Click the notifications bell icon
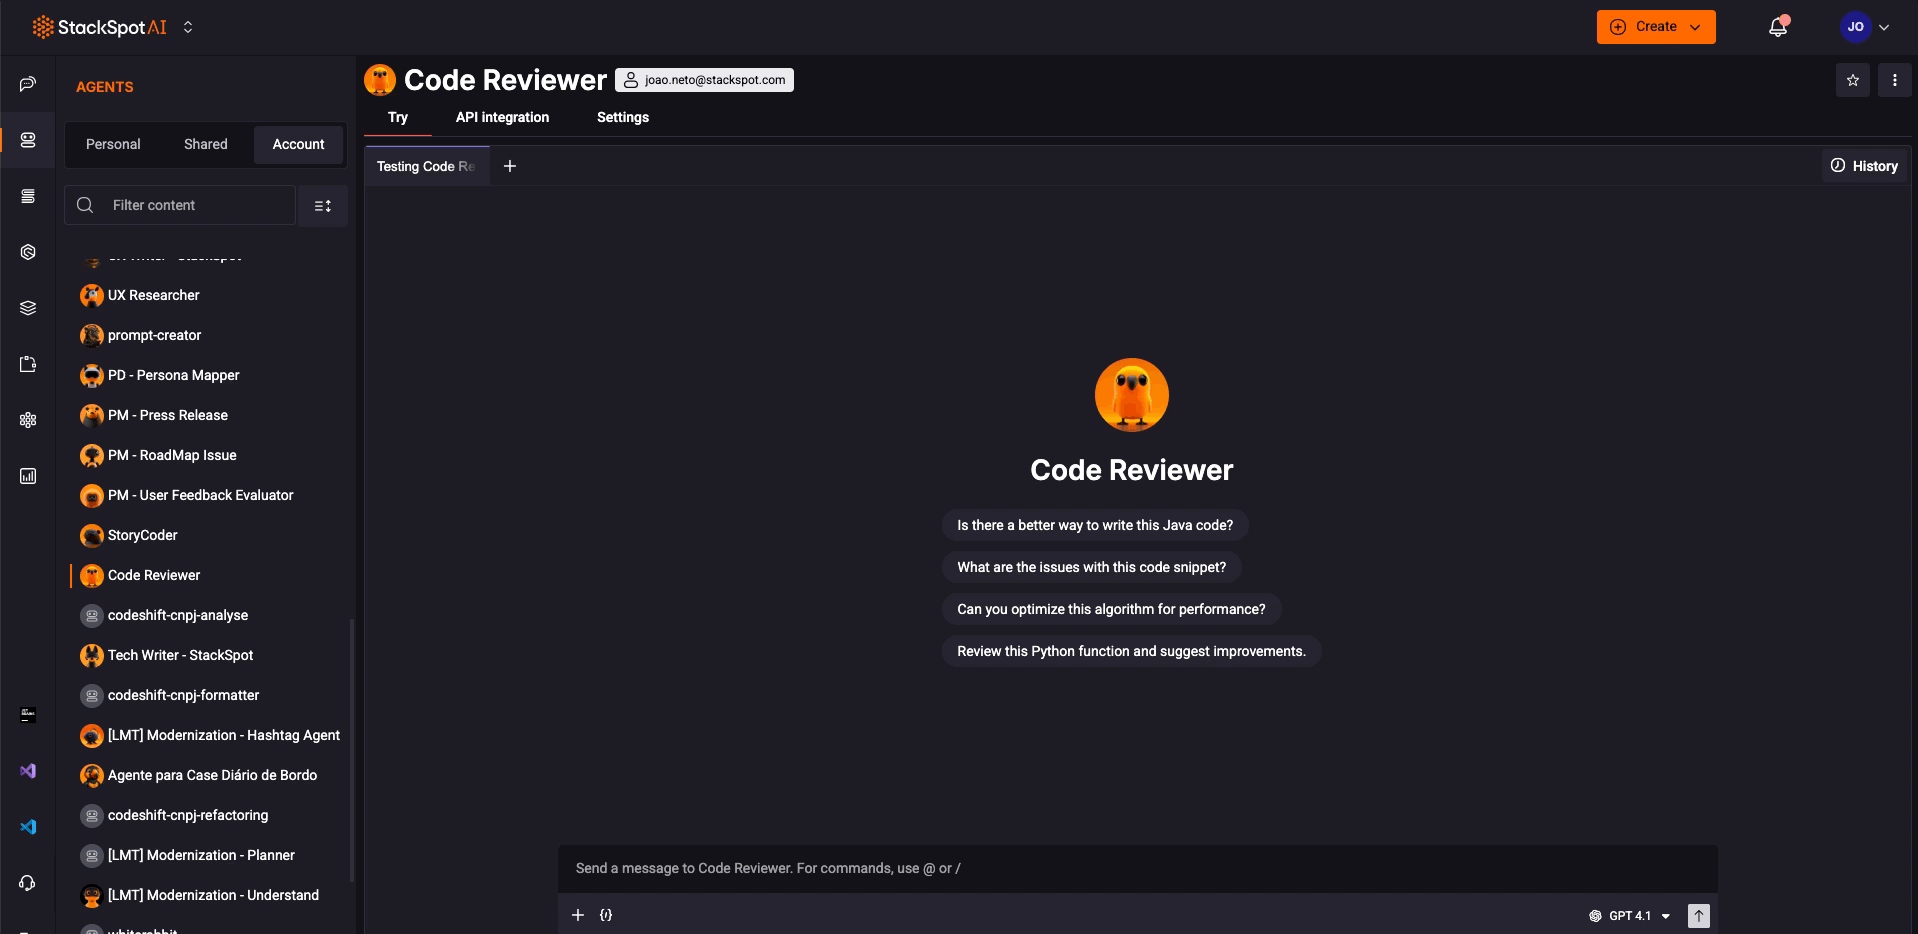The image size is (1918, 934). click(1777, 28)
